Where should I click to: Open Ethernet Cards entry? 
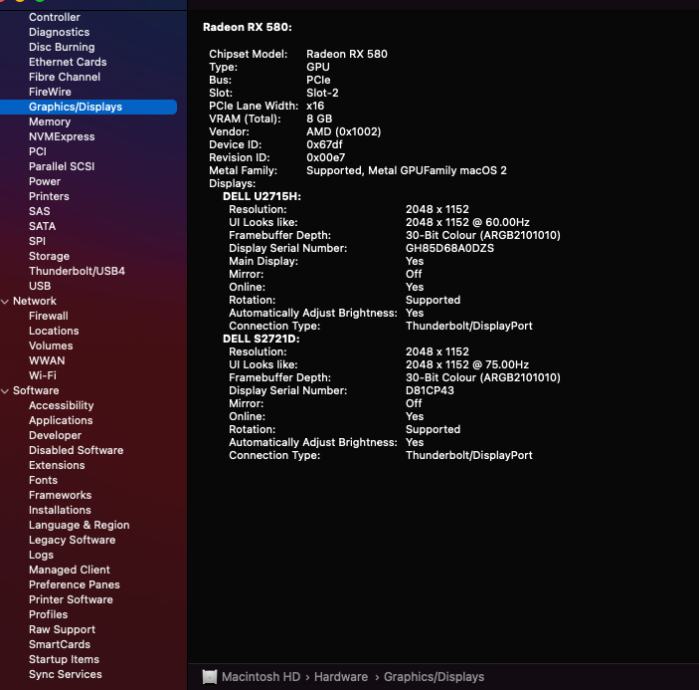[x=67, y=62]
